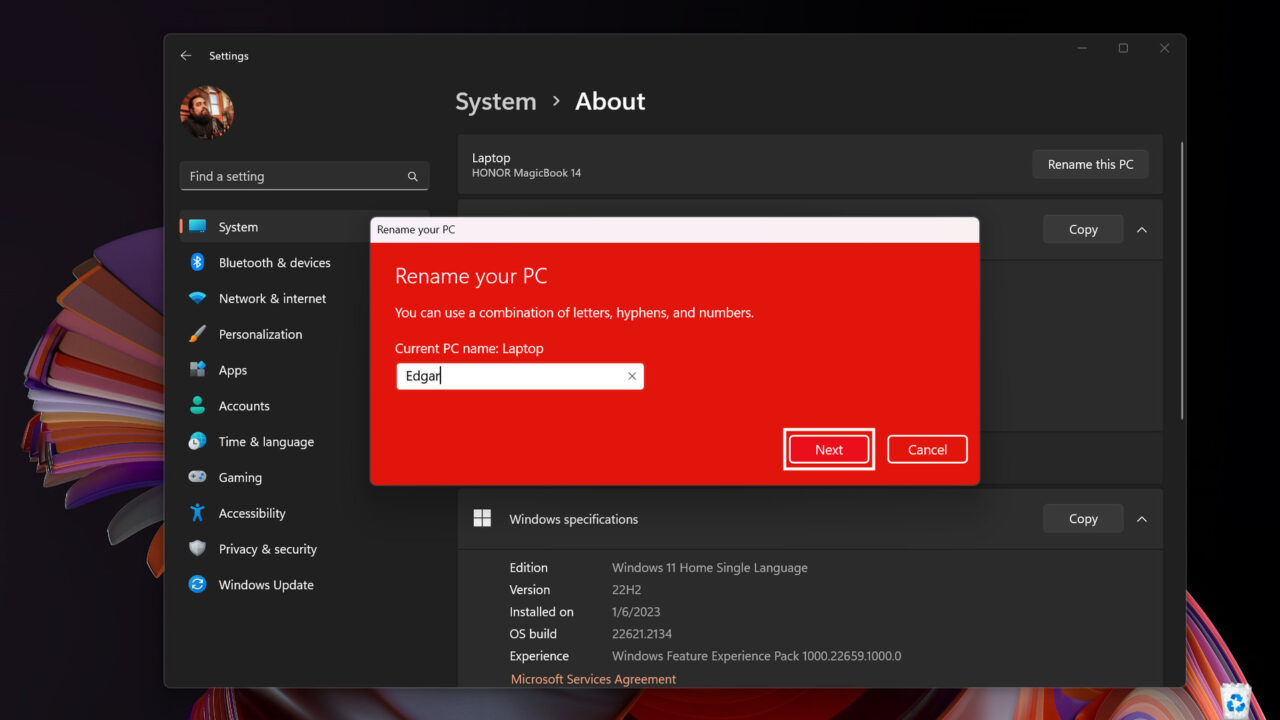Expand the Device specifications chevron
The width and height of the screenshot is (1280, 720).
point(1141,229)
